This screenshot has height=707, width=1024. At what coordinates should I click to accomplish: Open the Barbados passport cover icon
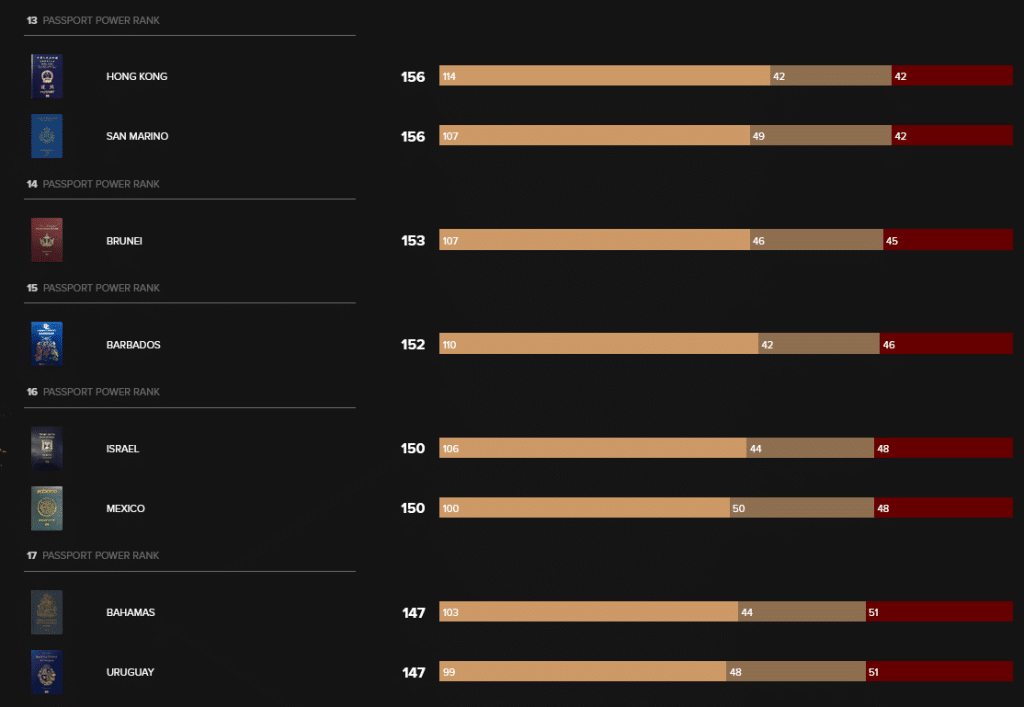[x=46, y=344]
